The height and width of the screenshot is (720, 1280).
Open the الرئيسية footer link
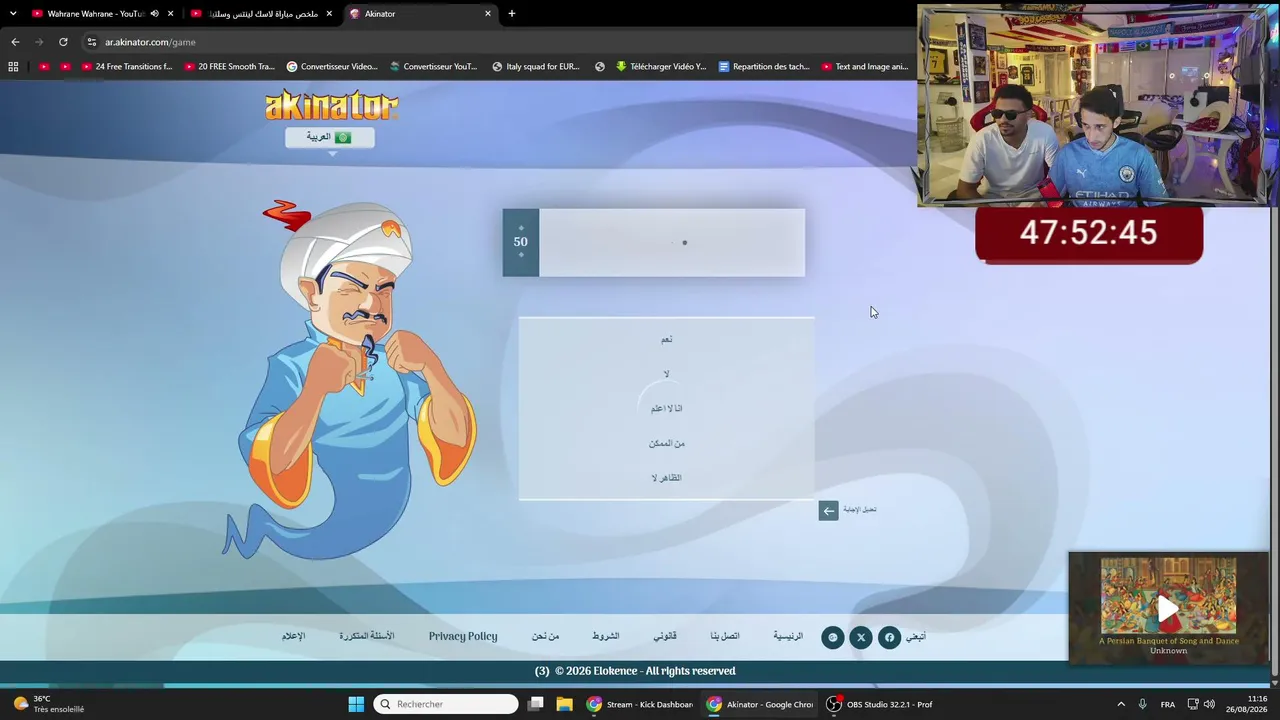[788, 636]
